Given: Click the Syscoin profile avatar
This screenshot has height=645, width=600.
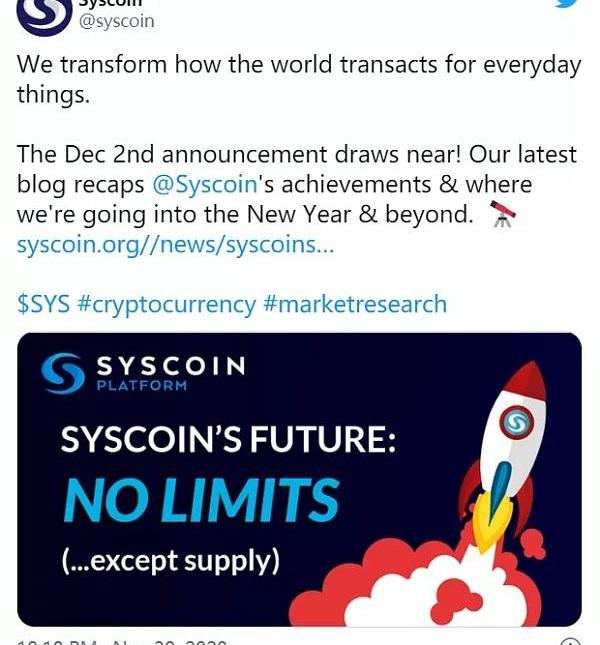Looking at the screenshot, I should click(x=43, y=12).
